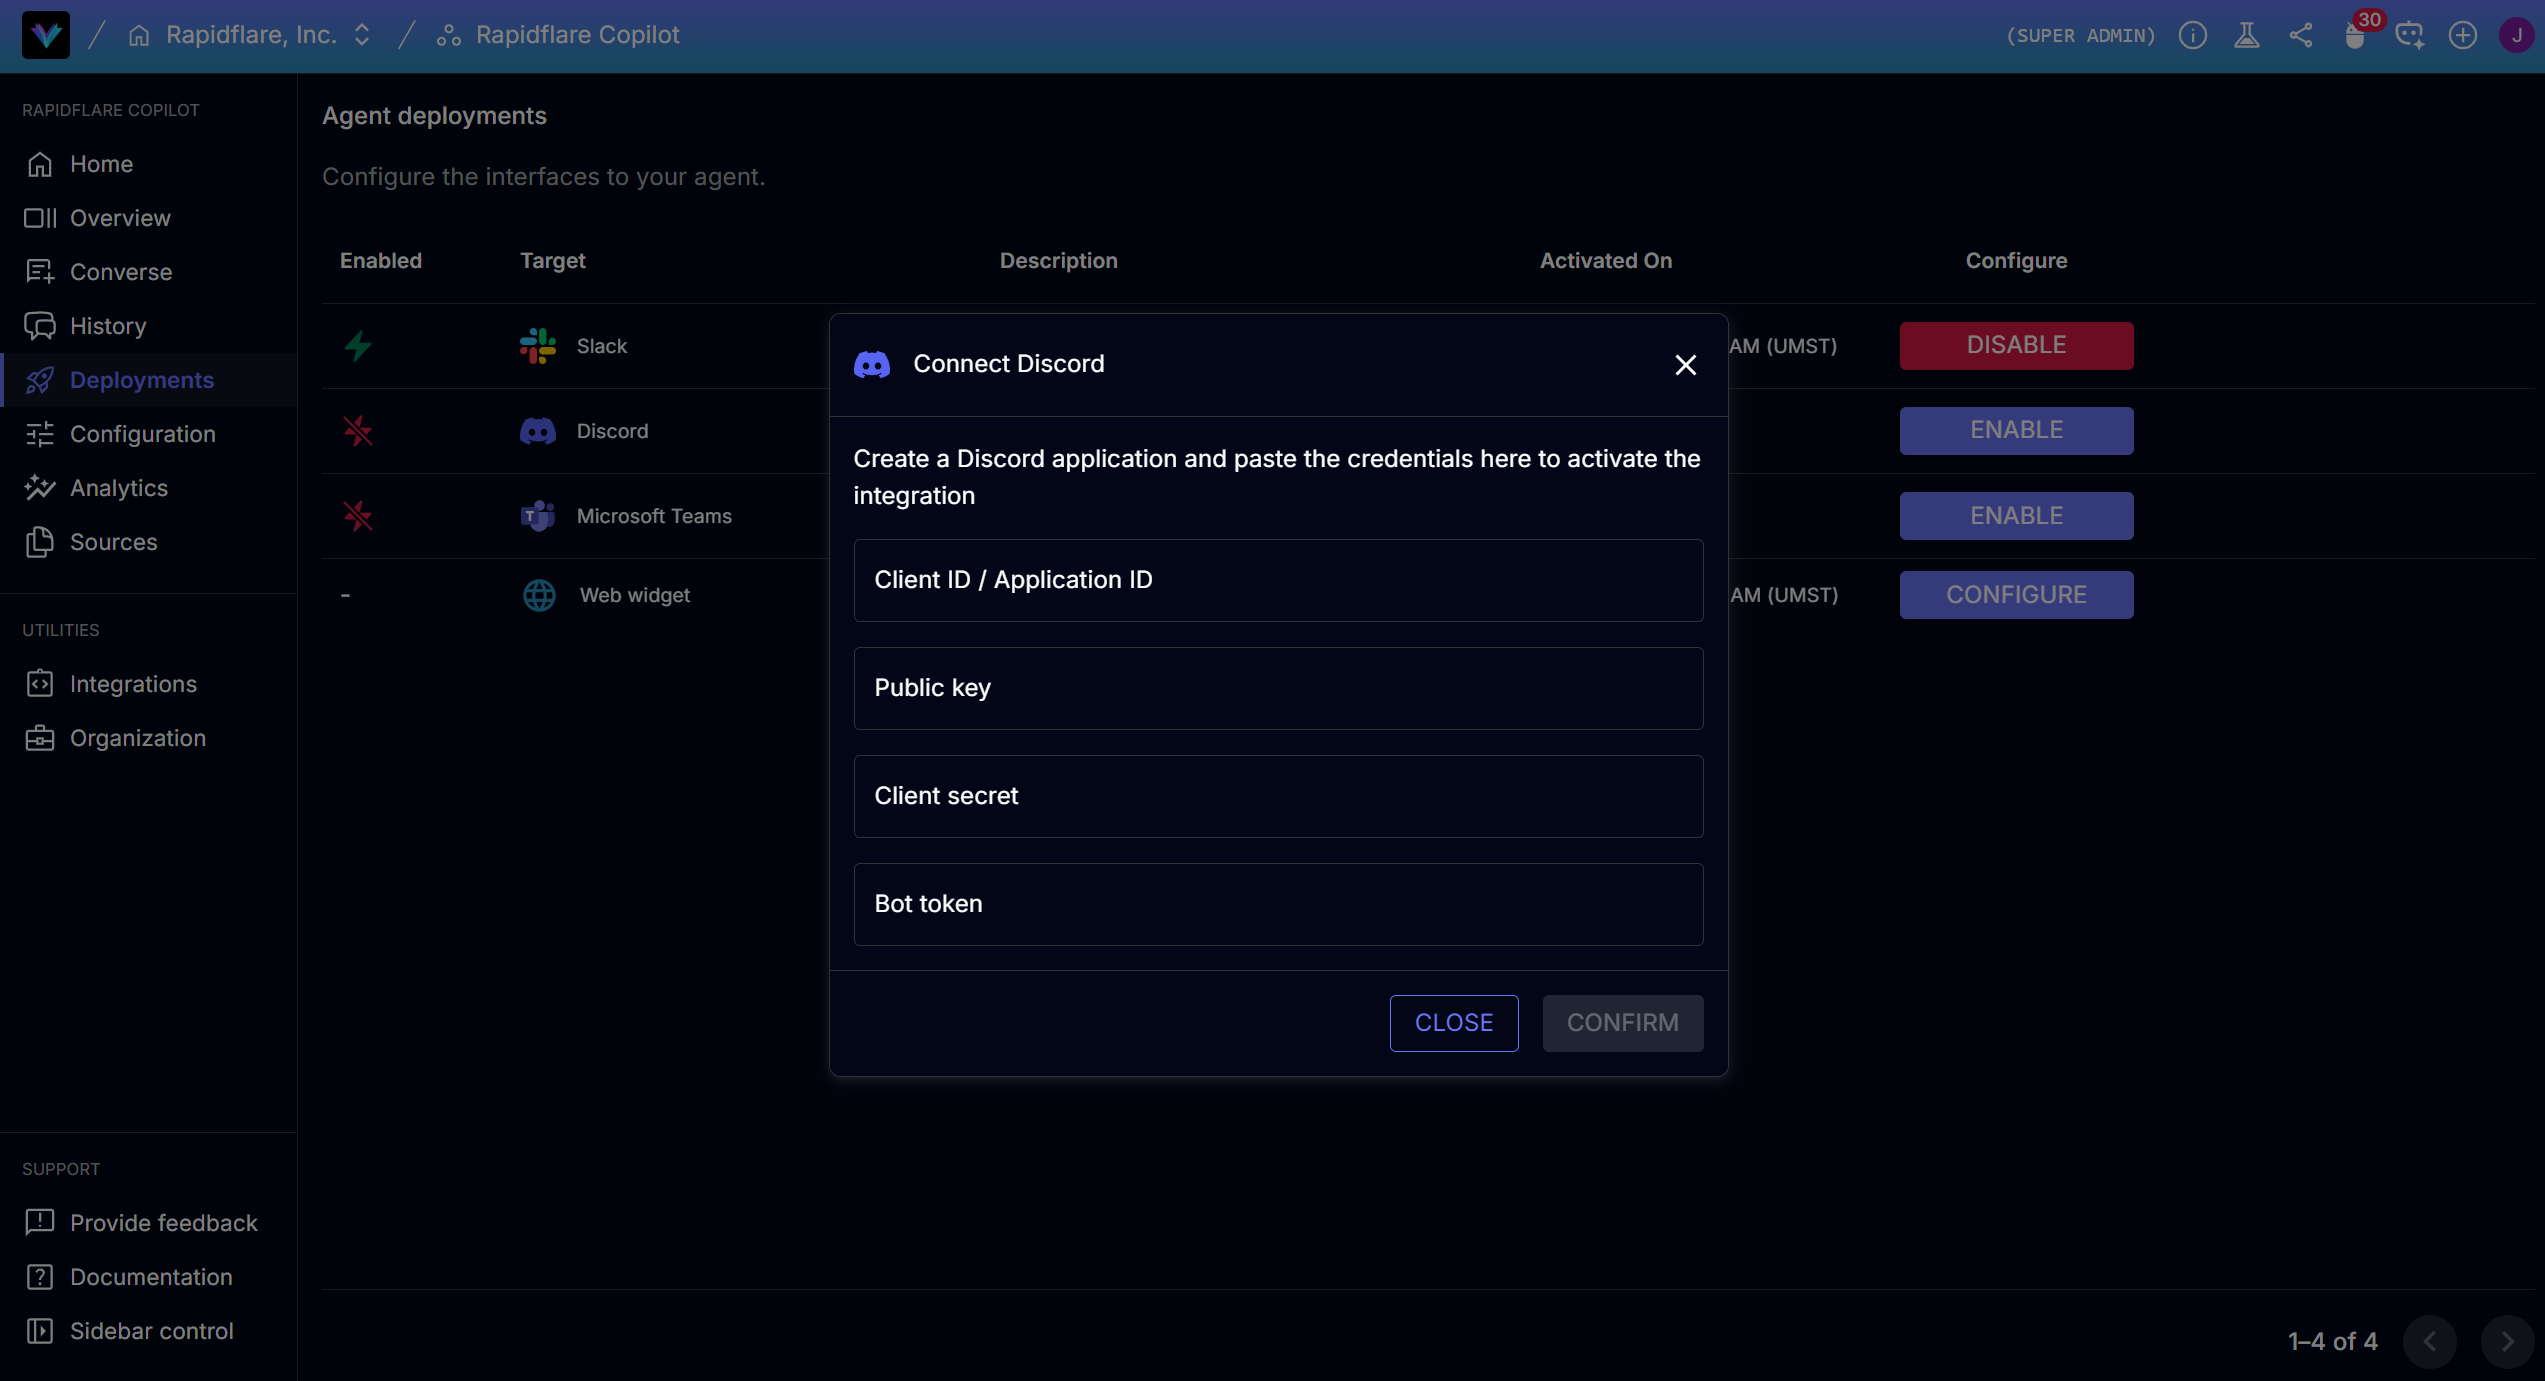This screenshot has width=2545, height=1381.
Task: Open Analytics in the sidebar
Action: tap(119, 488)
